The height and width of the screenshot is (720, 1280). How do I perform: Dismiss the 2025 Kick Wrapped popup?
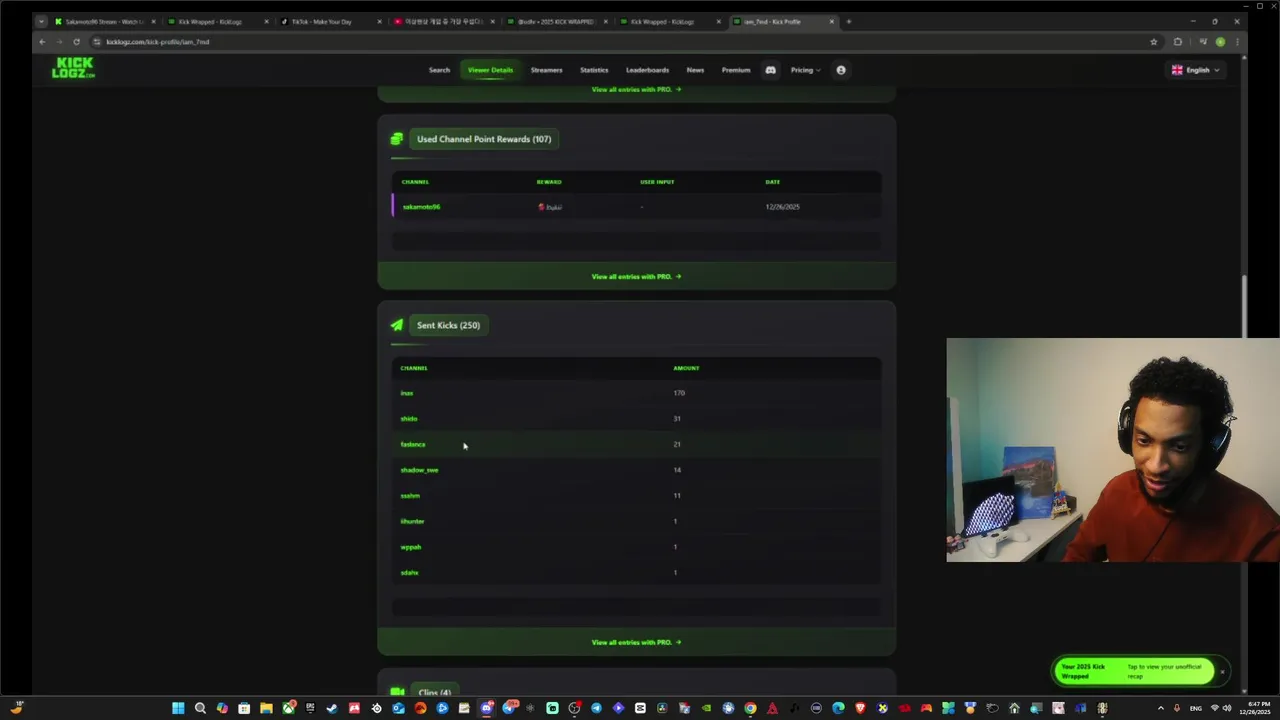[x=1222, y=671]
